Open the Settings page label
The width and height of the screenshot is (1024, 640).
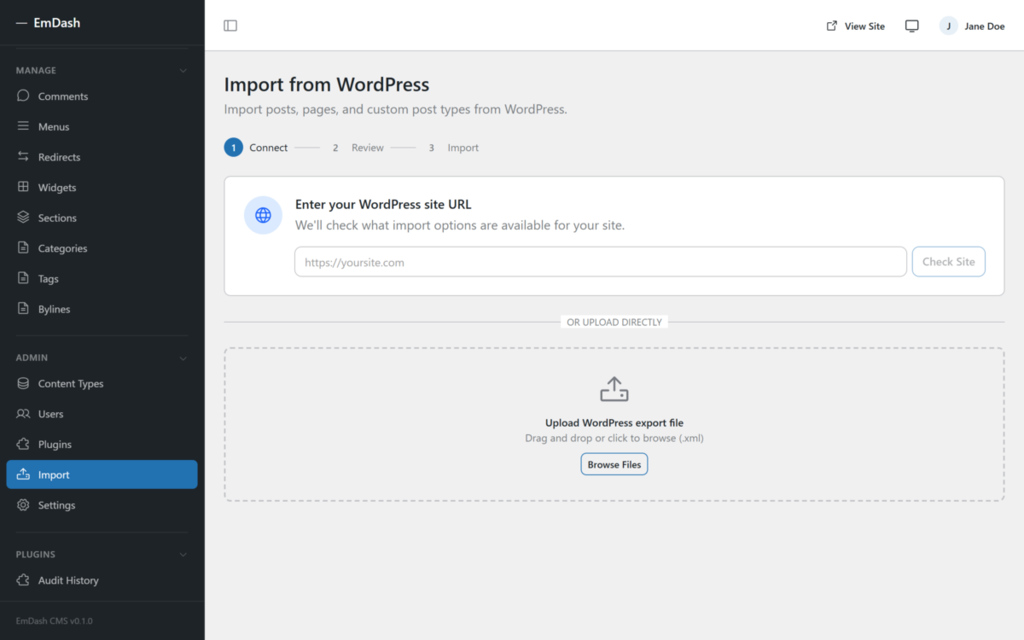[56, 505]
